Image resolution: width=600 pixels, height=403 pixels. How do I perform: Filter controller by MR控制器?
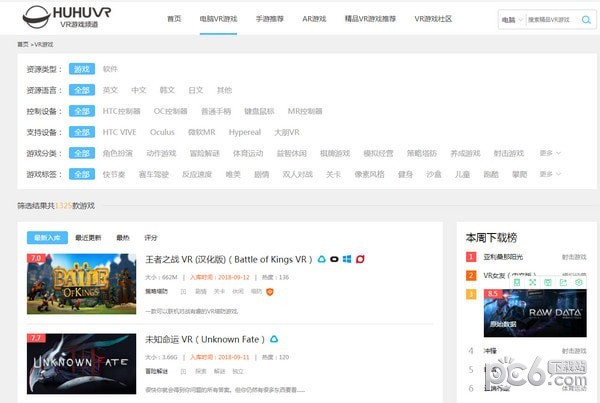pyautogui.click(x=305, y=111)
